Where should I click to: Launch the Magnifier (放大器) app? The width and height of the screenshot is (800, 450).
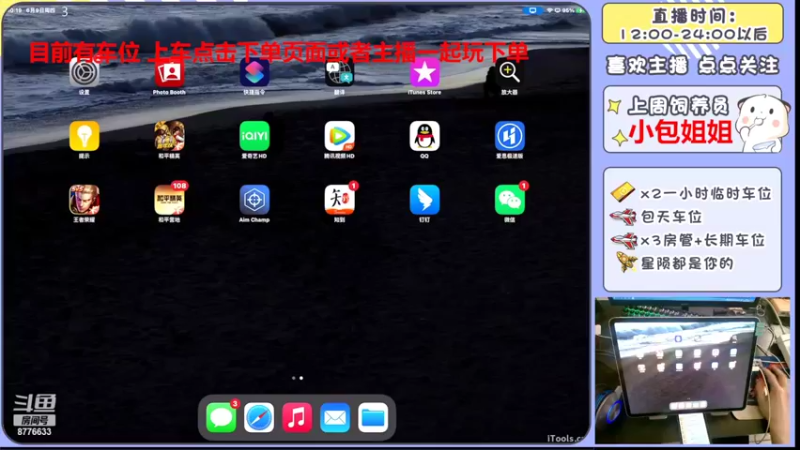pos(509,72)
